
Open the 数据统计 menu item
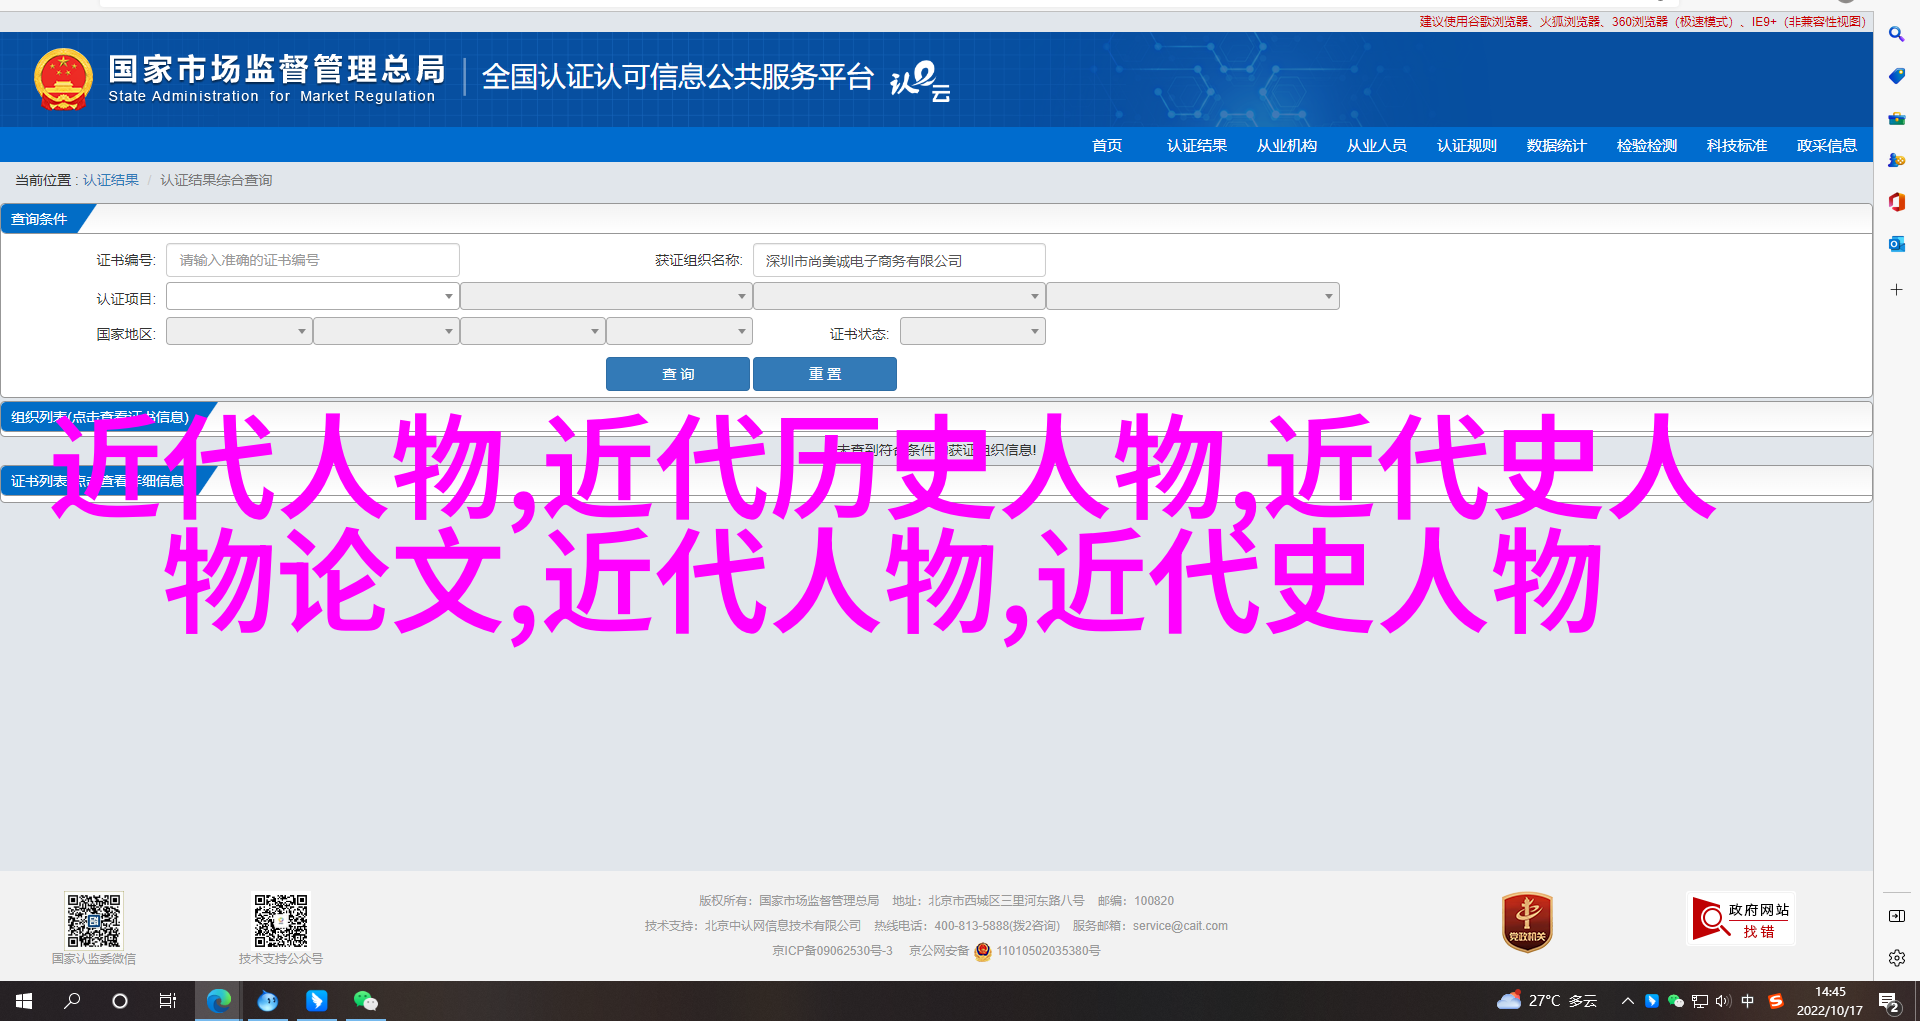(x=1557, y=146)
